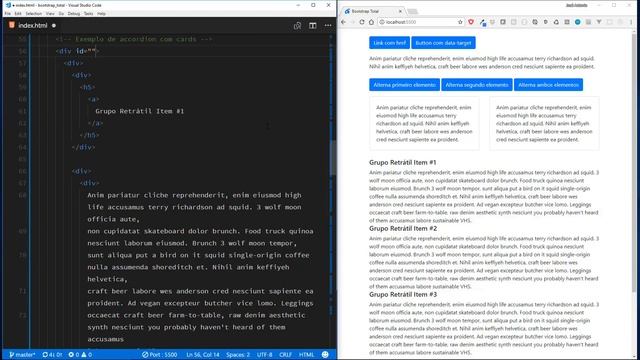640x360 pixels.
Task: Open the Help menu in VS Code
Action: tap(101, 13)
